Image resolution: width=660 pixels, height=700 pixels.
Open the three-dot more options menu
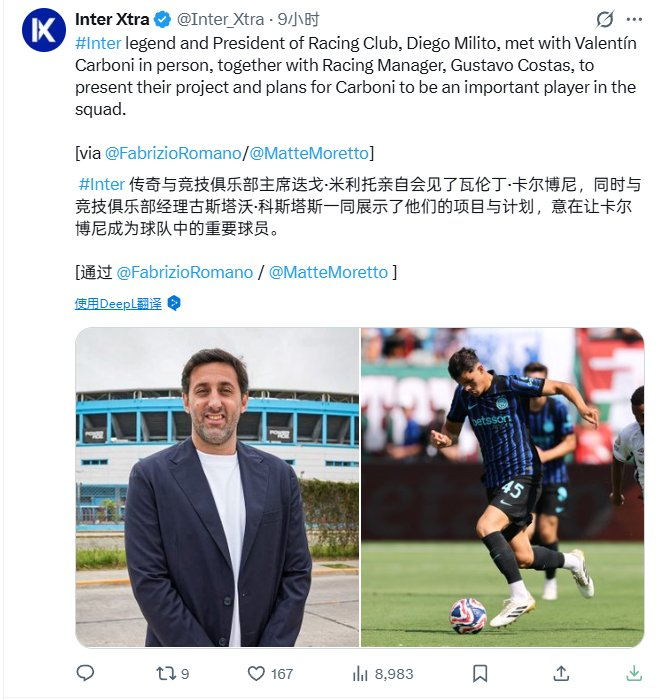pyautogui.click(x=634, y=19)
